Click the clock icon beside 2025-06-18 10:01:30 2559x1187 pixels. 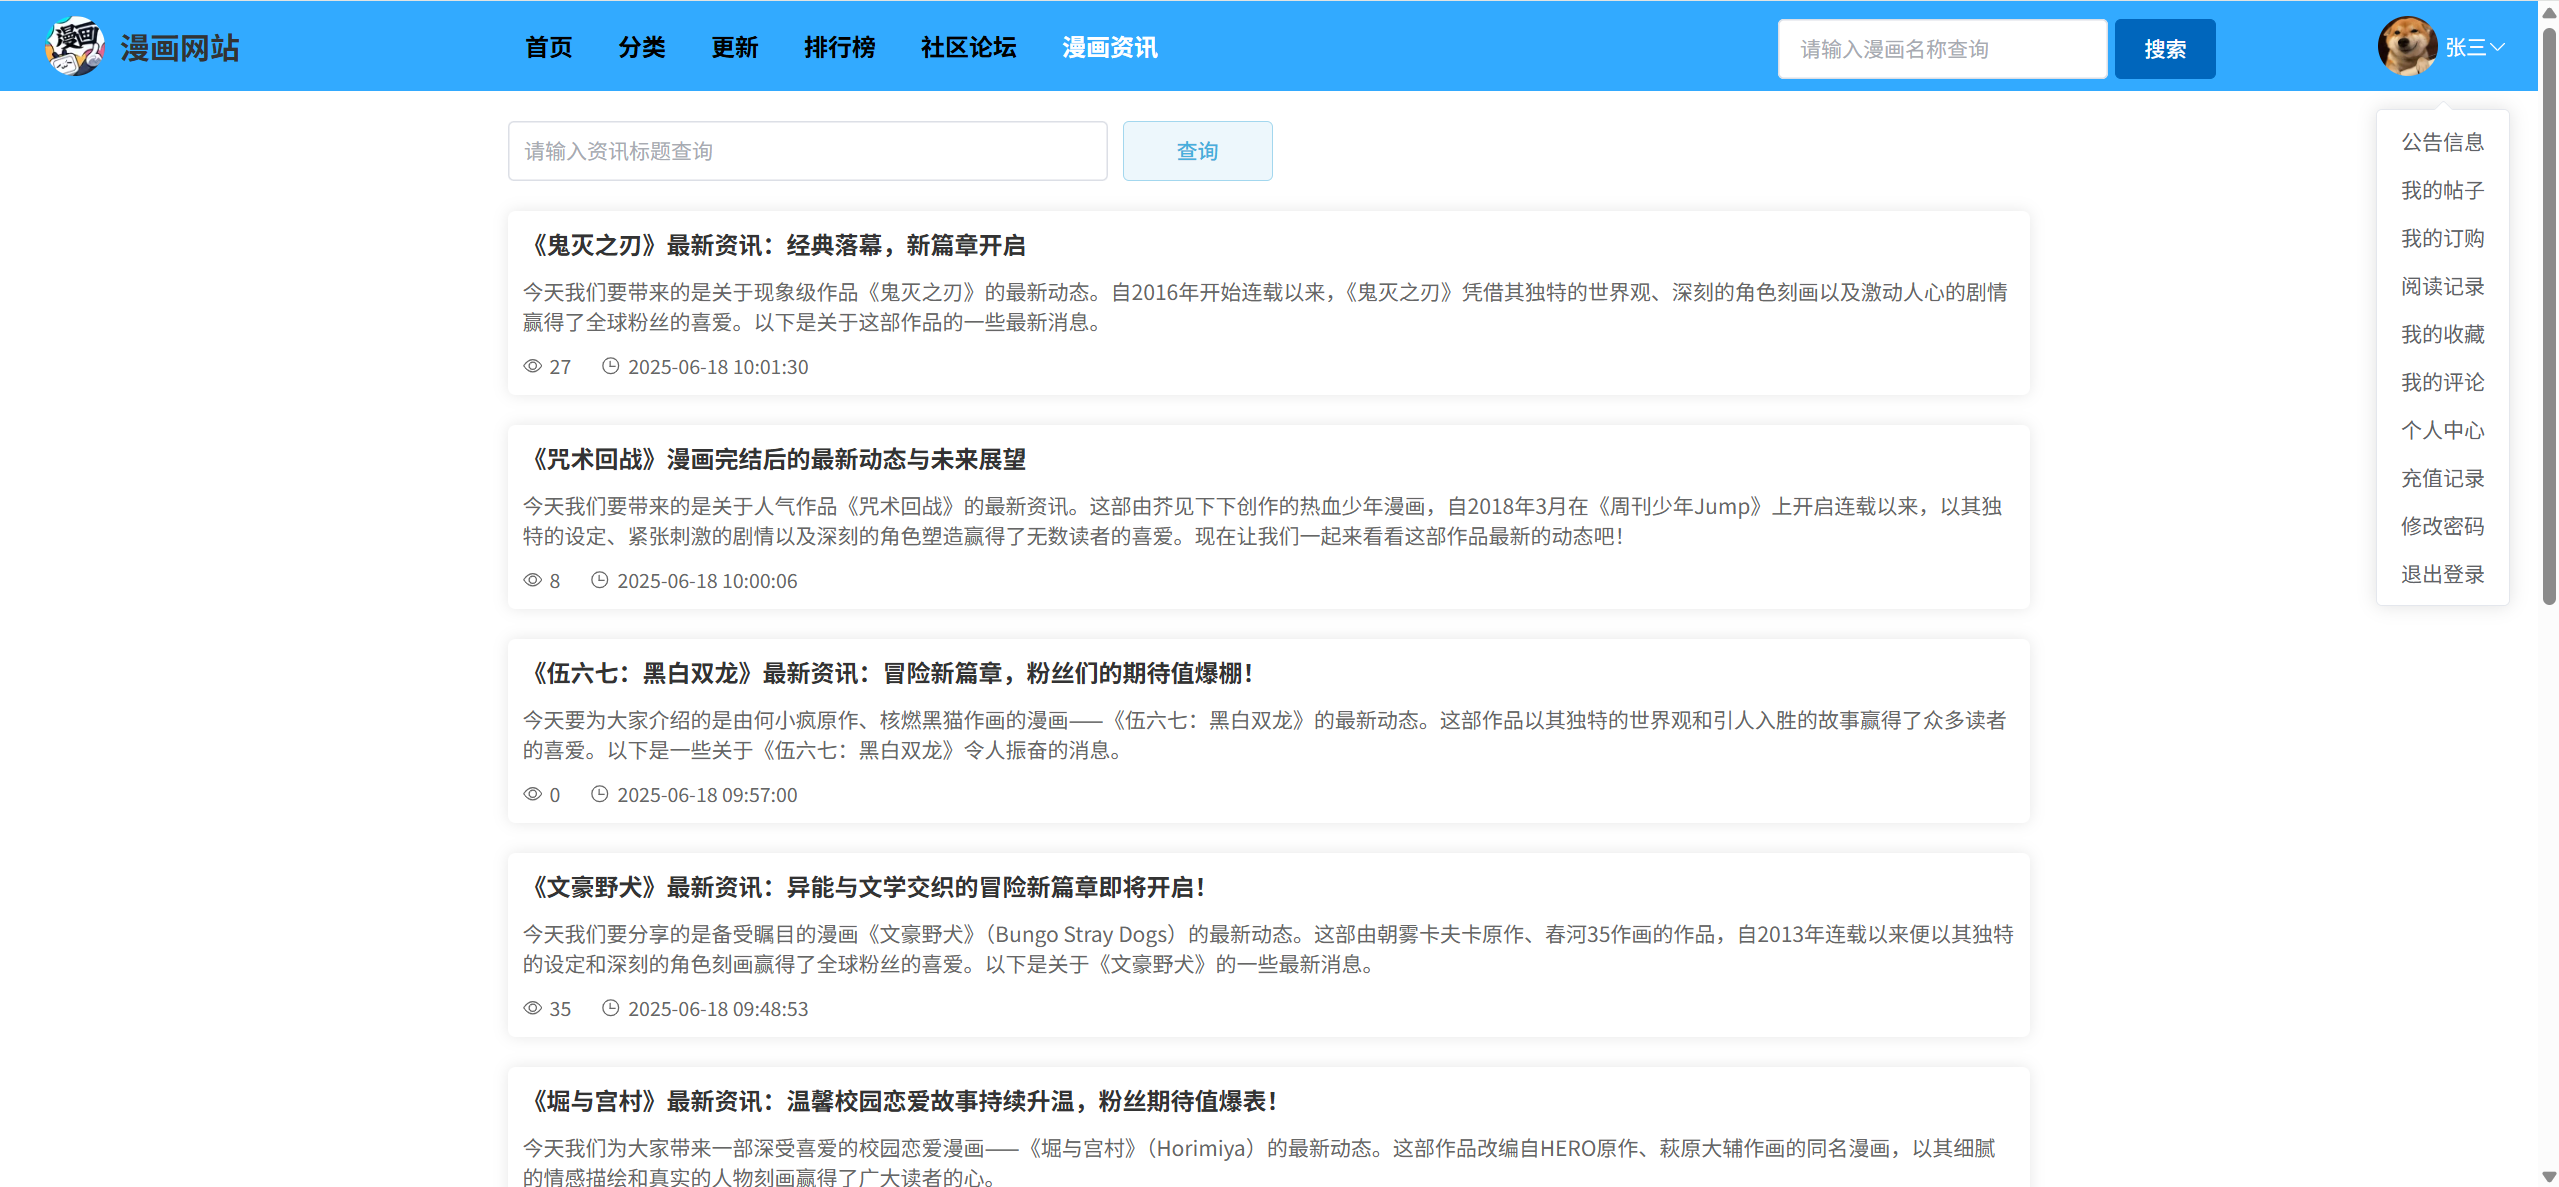tap(610, 366)
